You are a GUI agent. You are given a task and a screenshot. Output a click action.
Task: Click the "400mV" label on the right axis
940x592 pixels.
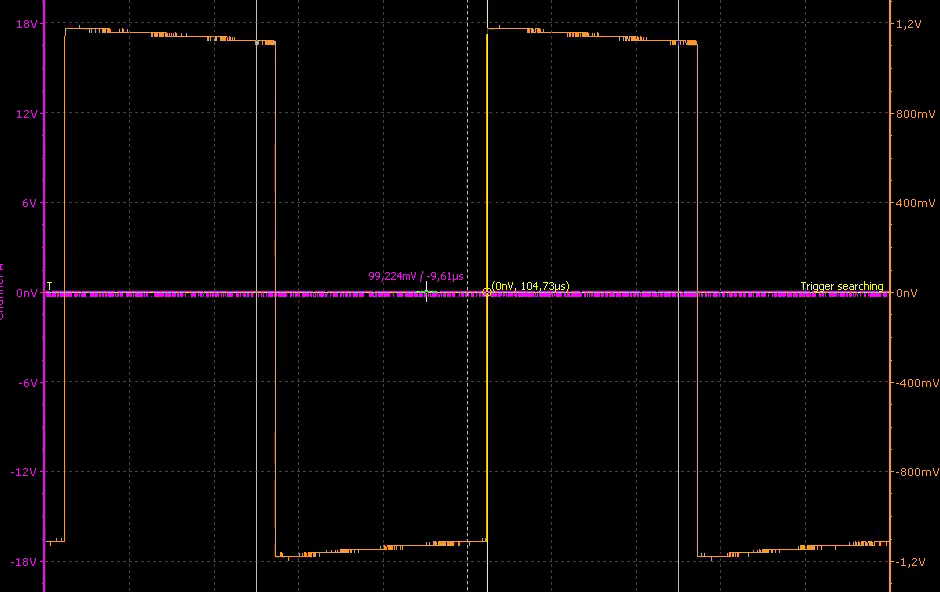click(x=916, y=201)
